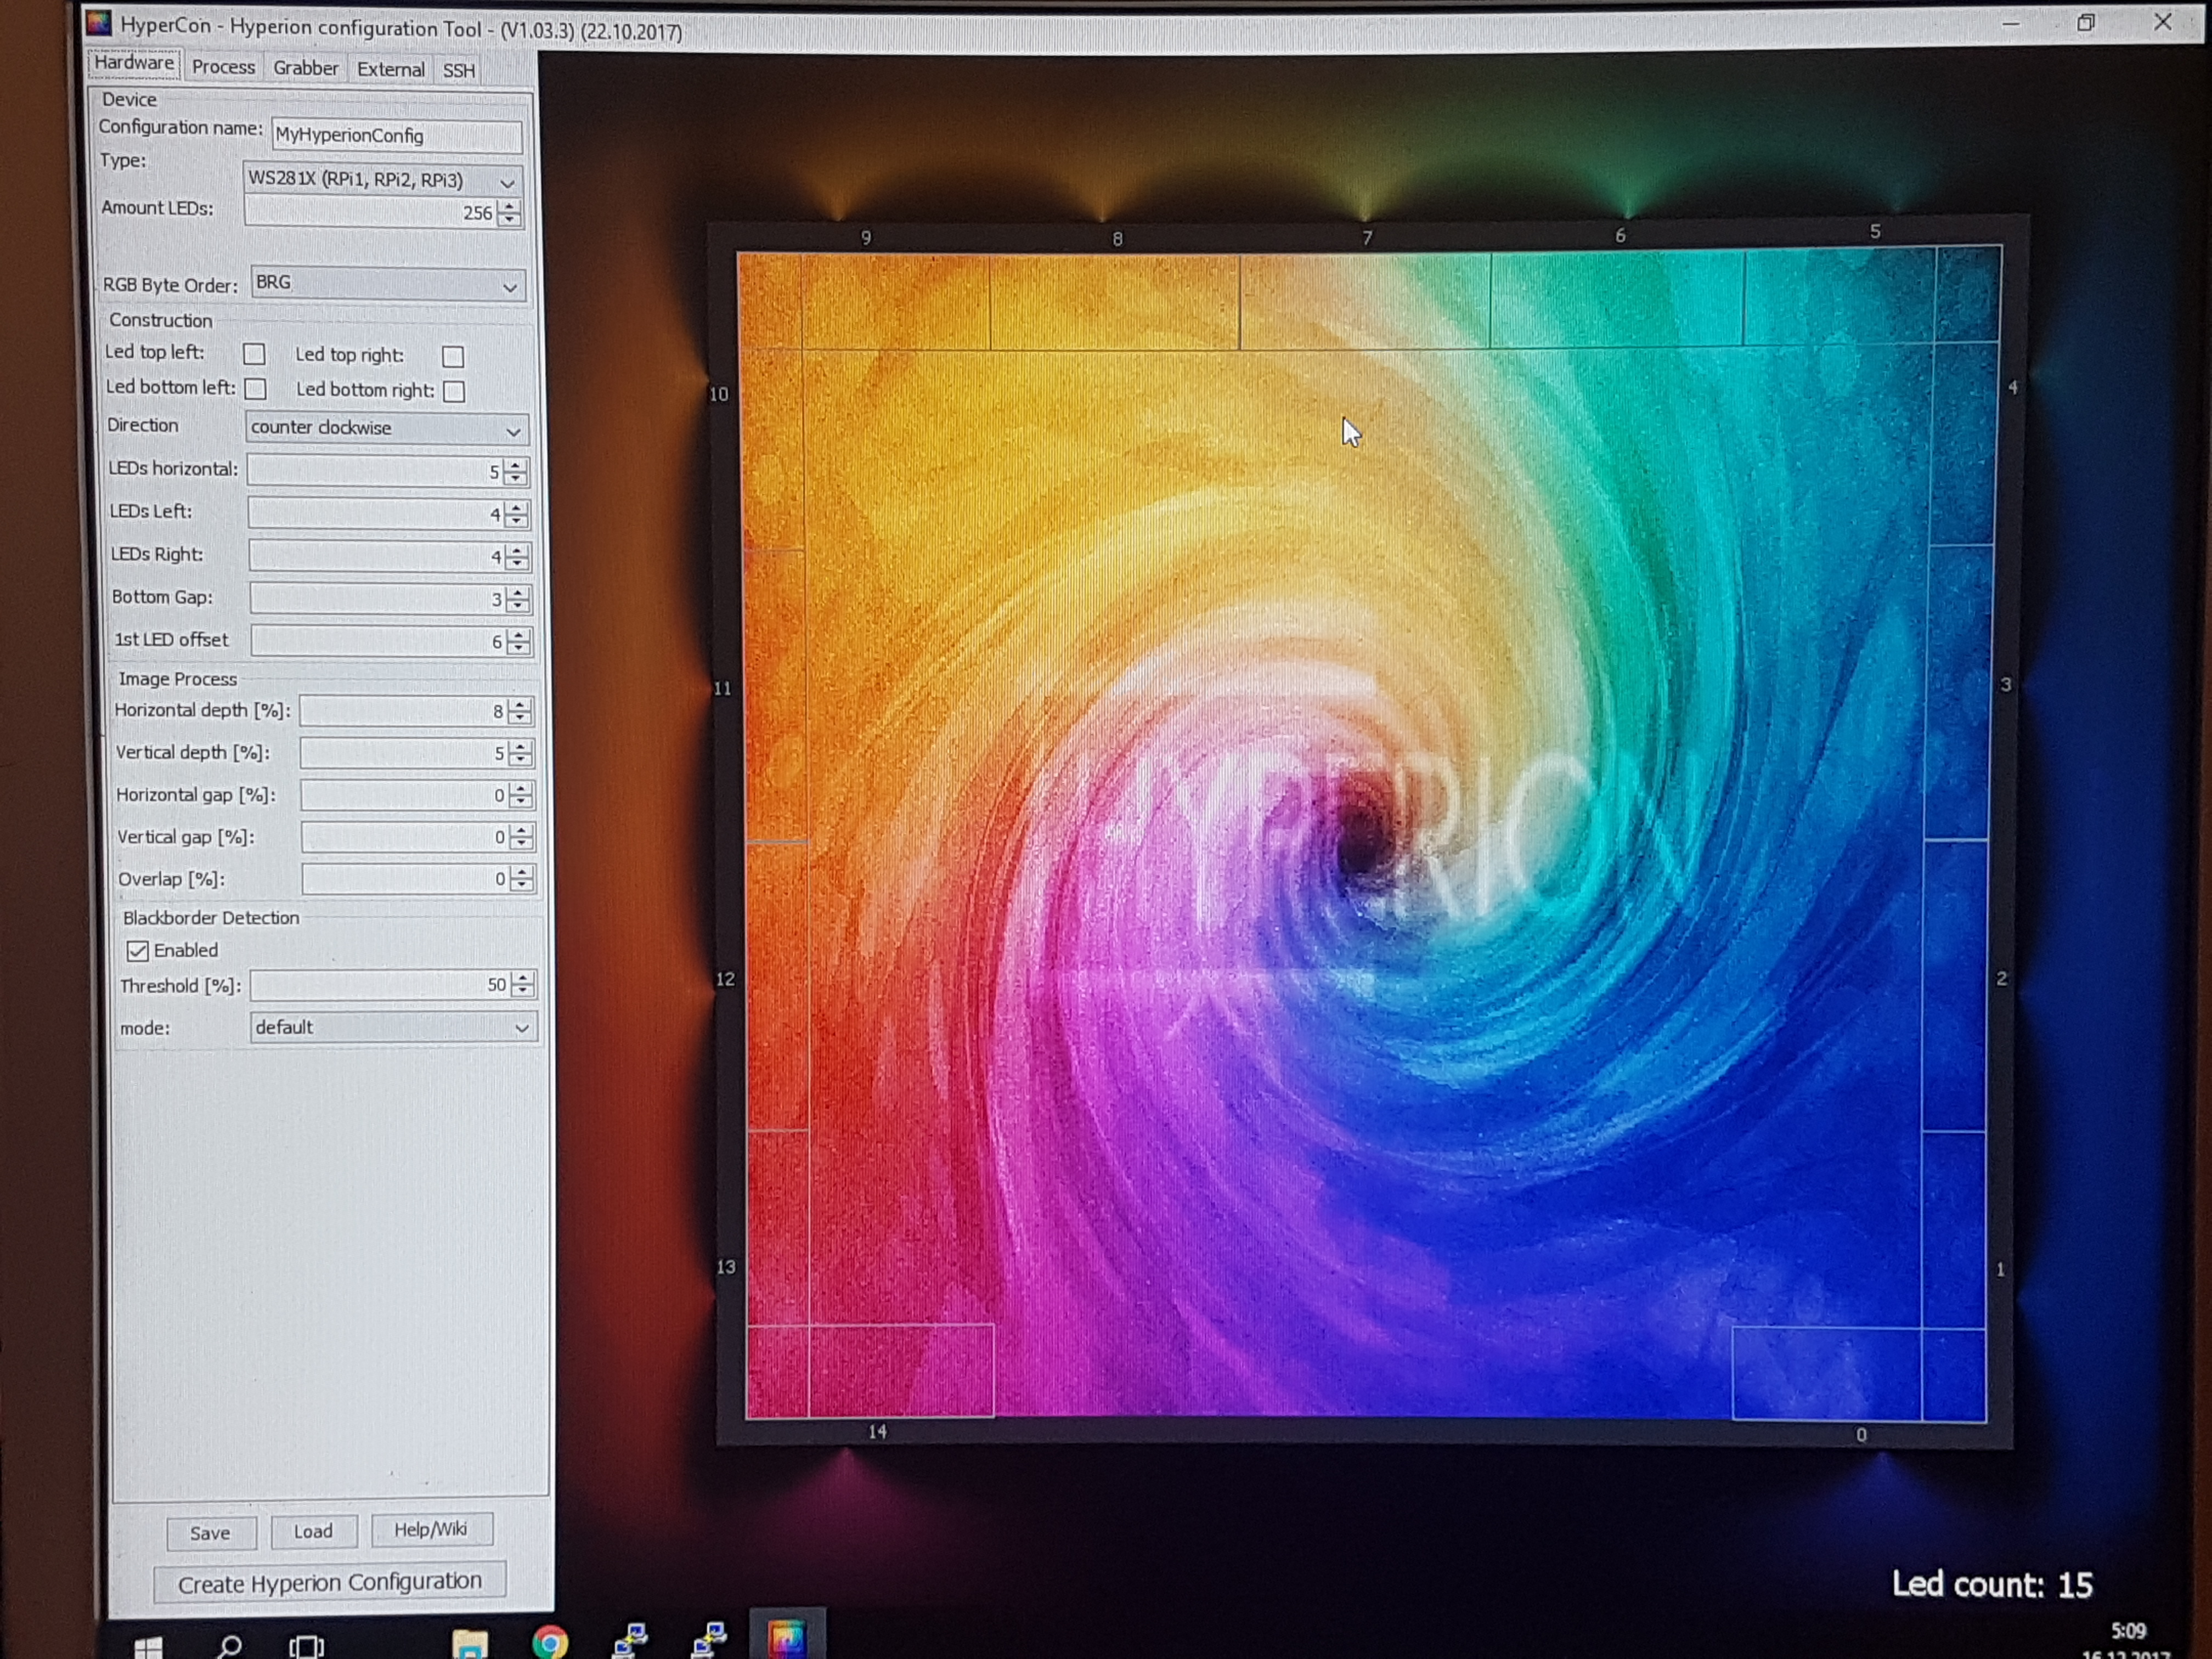Click the Help/Wiki button
Viewport: 2212px width, 1659px height.
click(430, 1529)
